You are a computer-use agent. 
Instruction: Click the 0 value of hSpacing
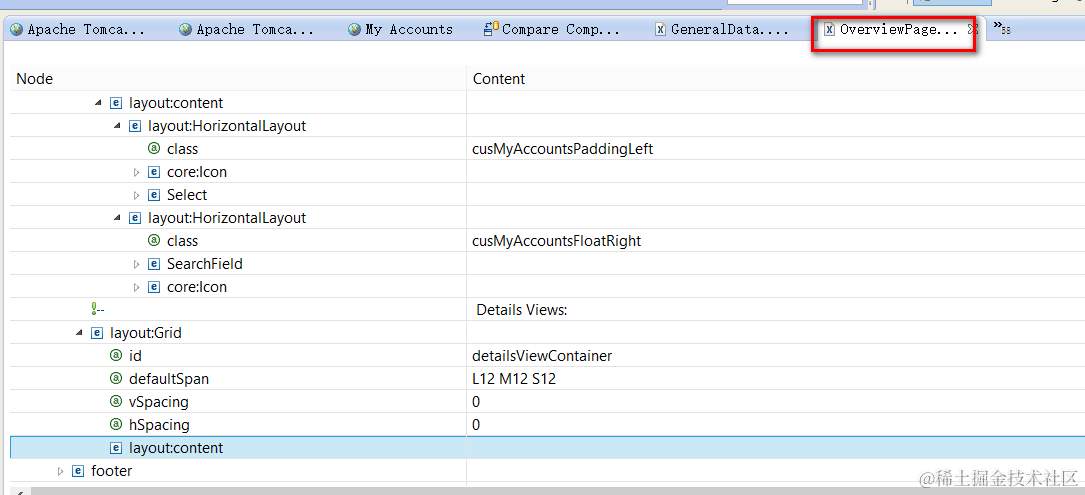(x=476, y=425)
